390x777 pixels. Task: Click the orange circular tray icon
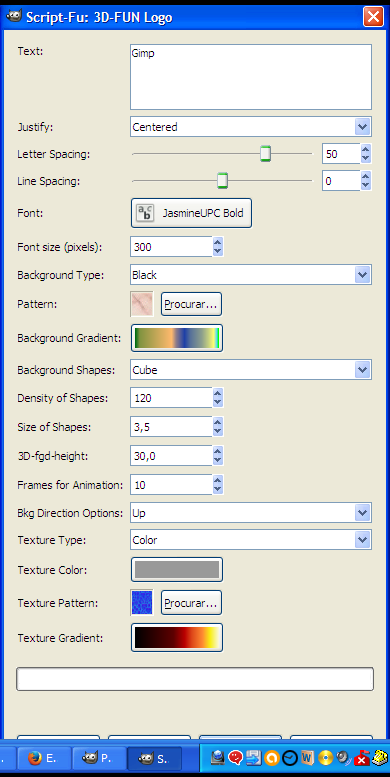[x=272, y=757]
